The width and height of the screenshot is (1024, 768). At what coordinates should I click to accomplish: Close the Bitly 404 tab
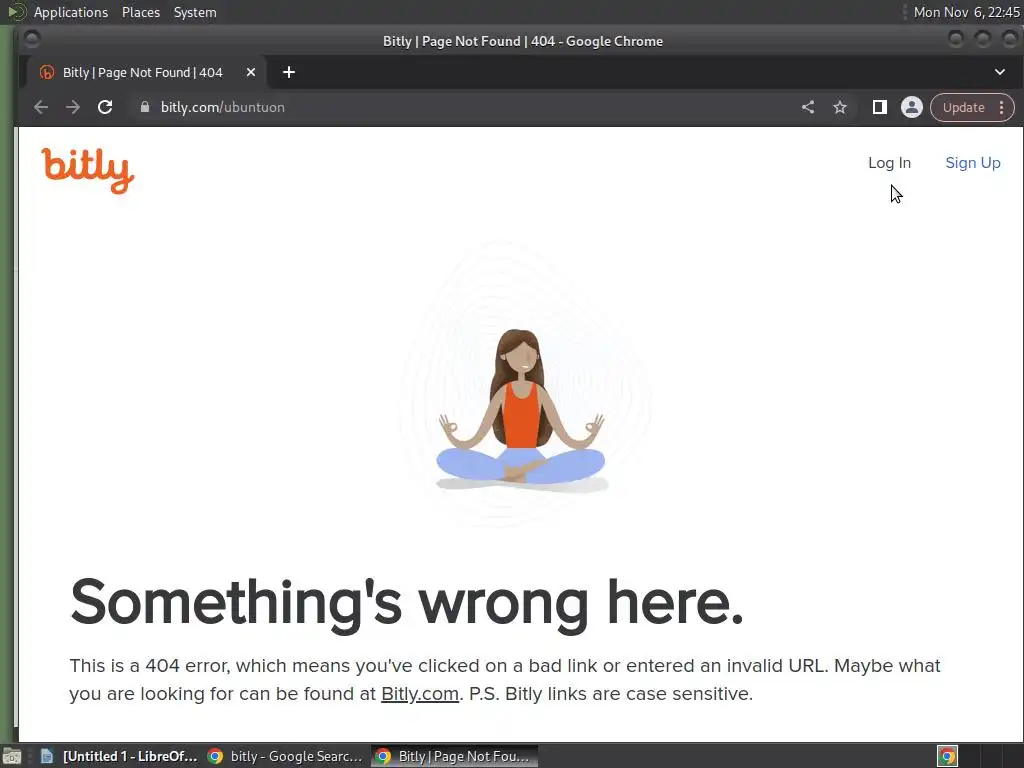[251, 72]
